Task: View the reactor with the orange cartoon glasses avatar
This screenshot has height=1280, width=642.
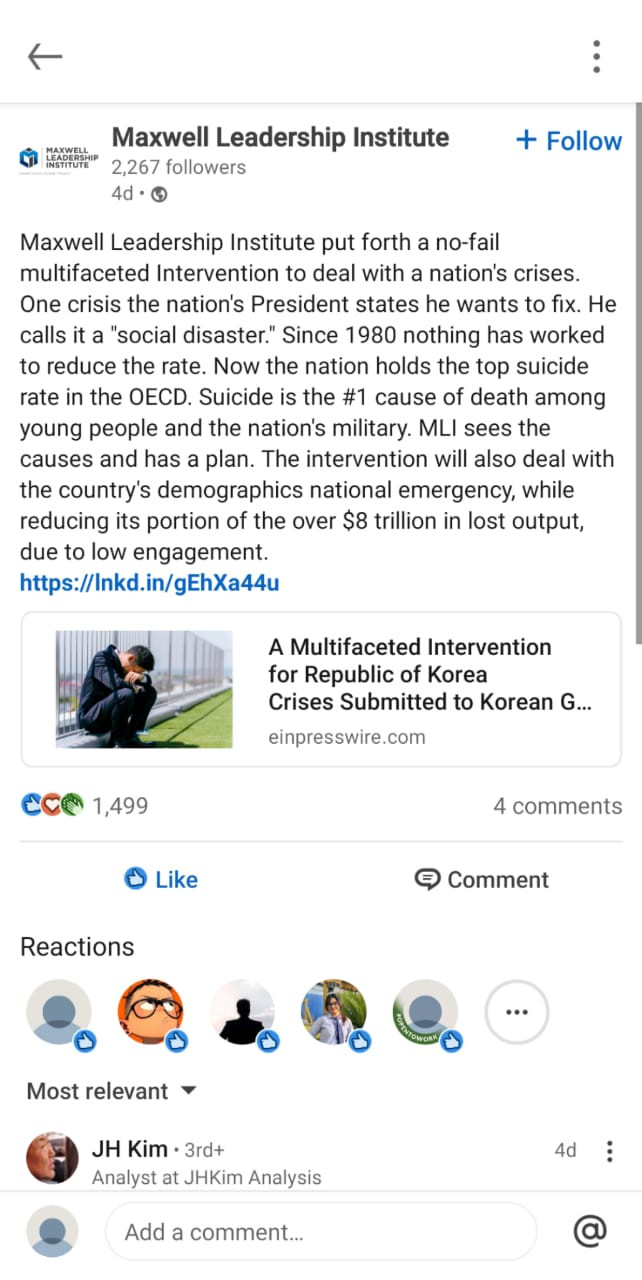Action: 150,1012
